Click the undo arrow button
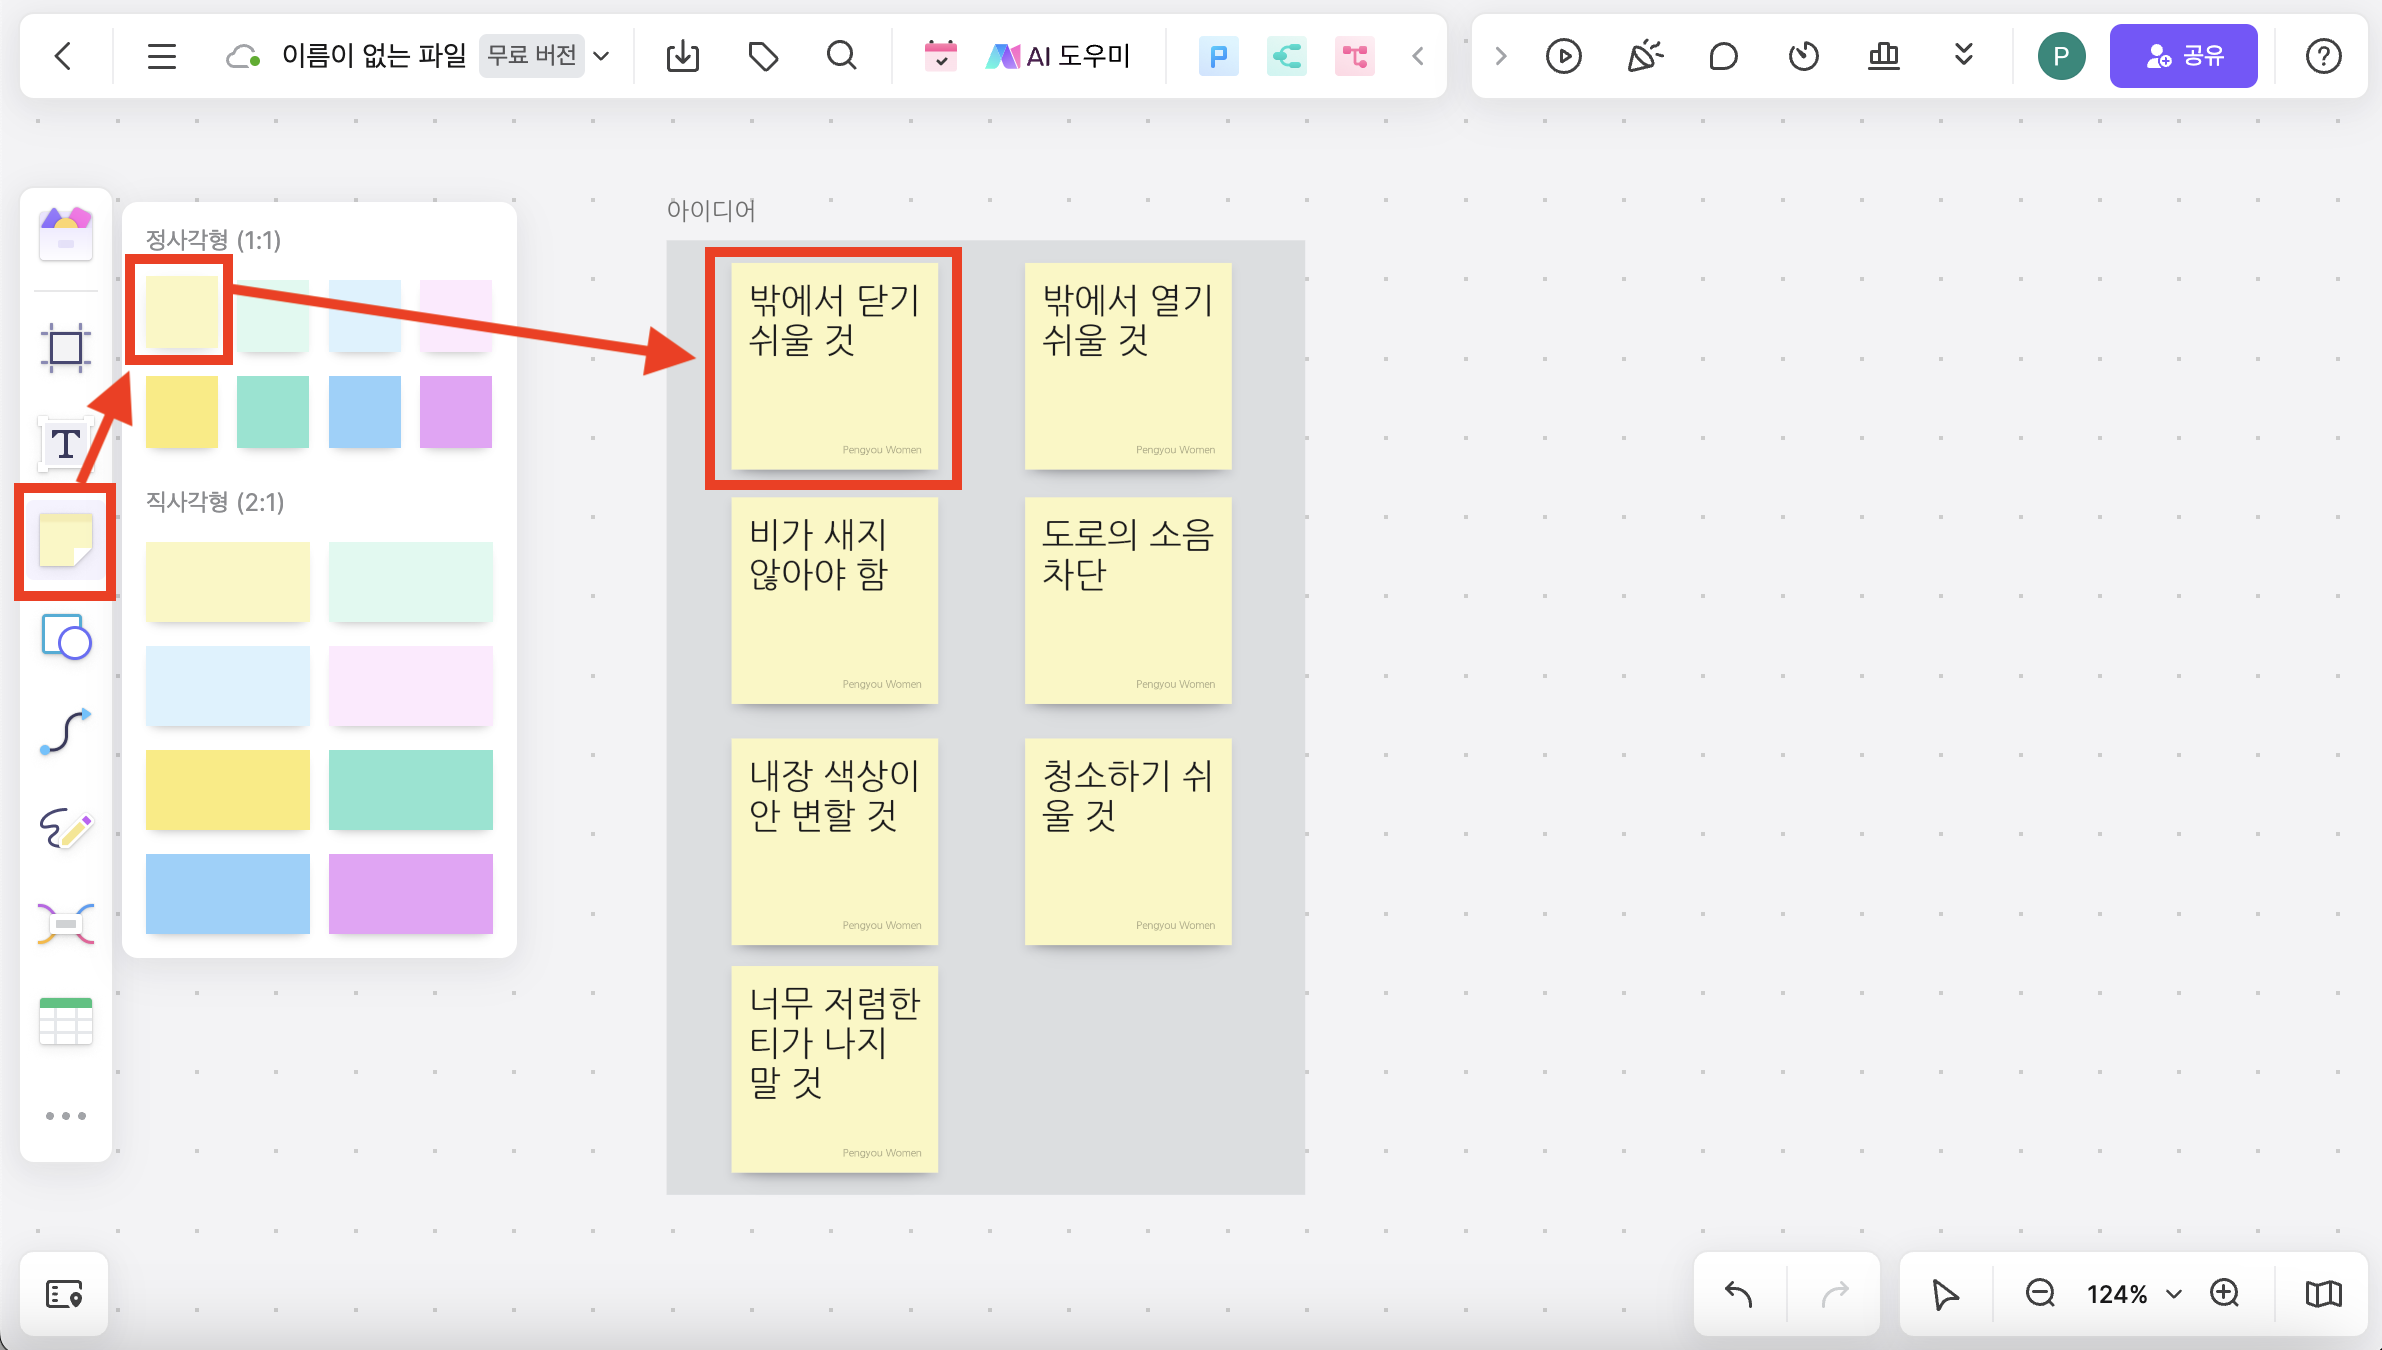2382x1350 pixels. 1739,1294
